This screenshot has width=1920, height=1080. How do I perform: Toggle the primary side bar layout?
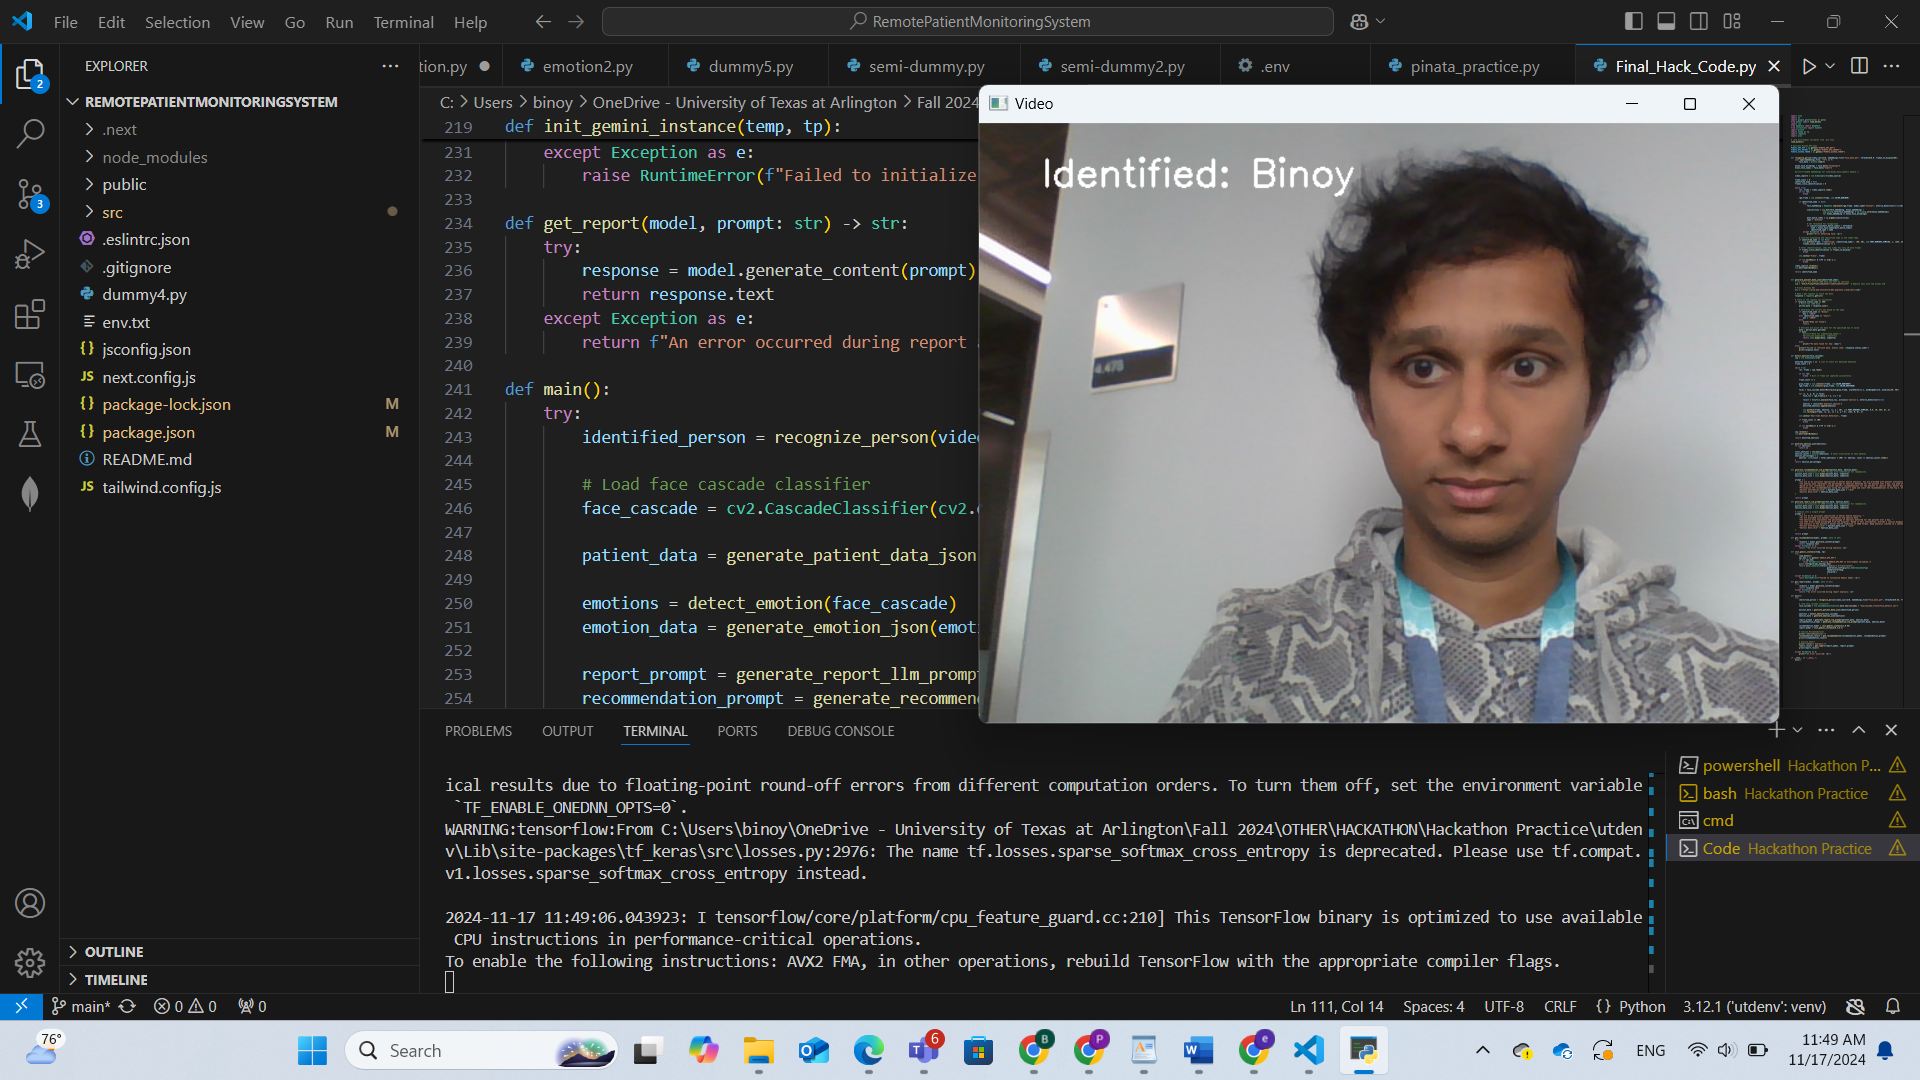click(1634, 21)
